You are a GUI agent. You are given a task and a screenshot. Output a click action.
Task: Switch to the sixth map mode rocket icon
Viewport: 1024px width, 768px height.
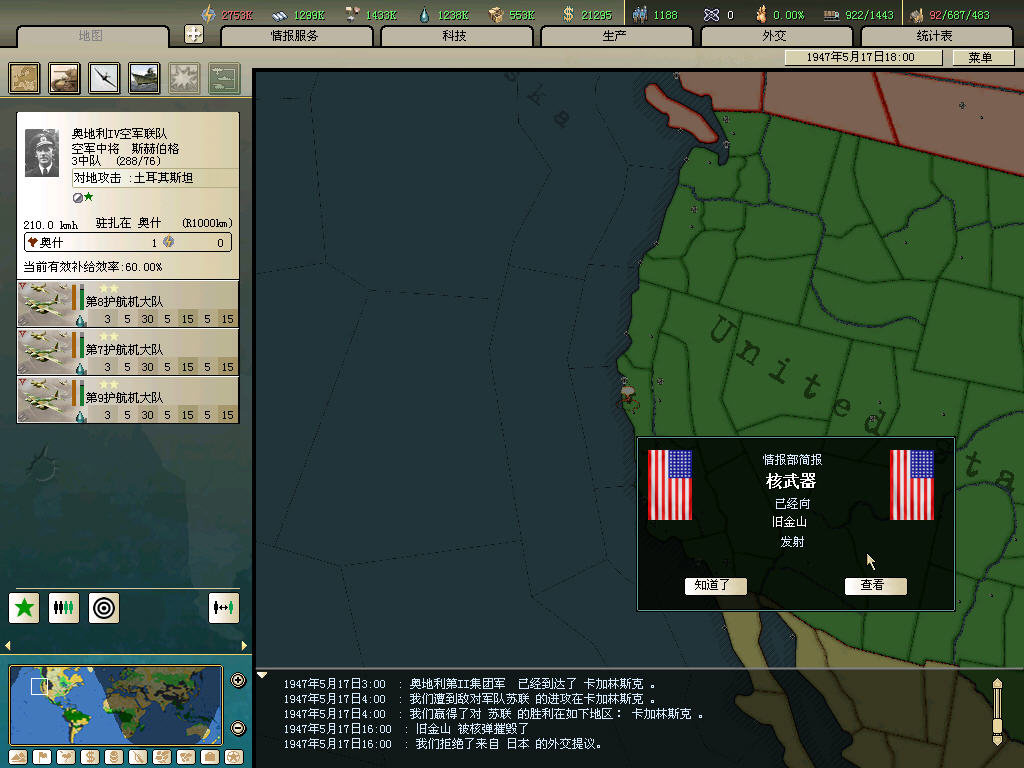(138, 758)
